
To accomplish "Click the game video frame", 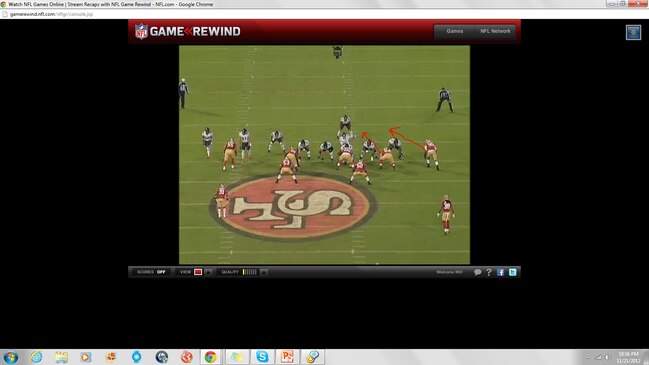I will coord(324,155).
